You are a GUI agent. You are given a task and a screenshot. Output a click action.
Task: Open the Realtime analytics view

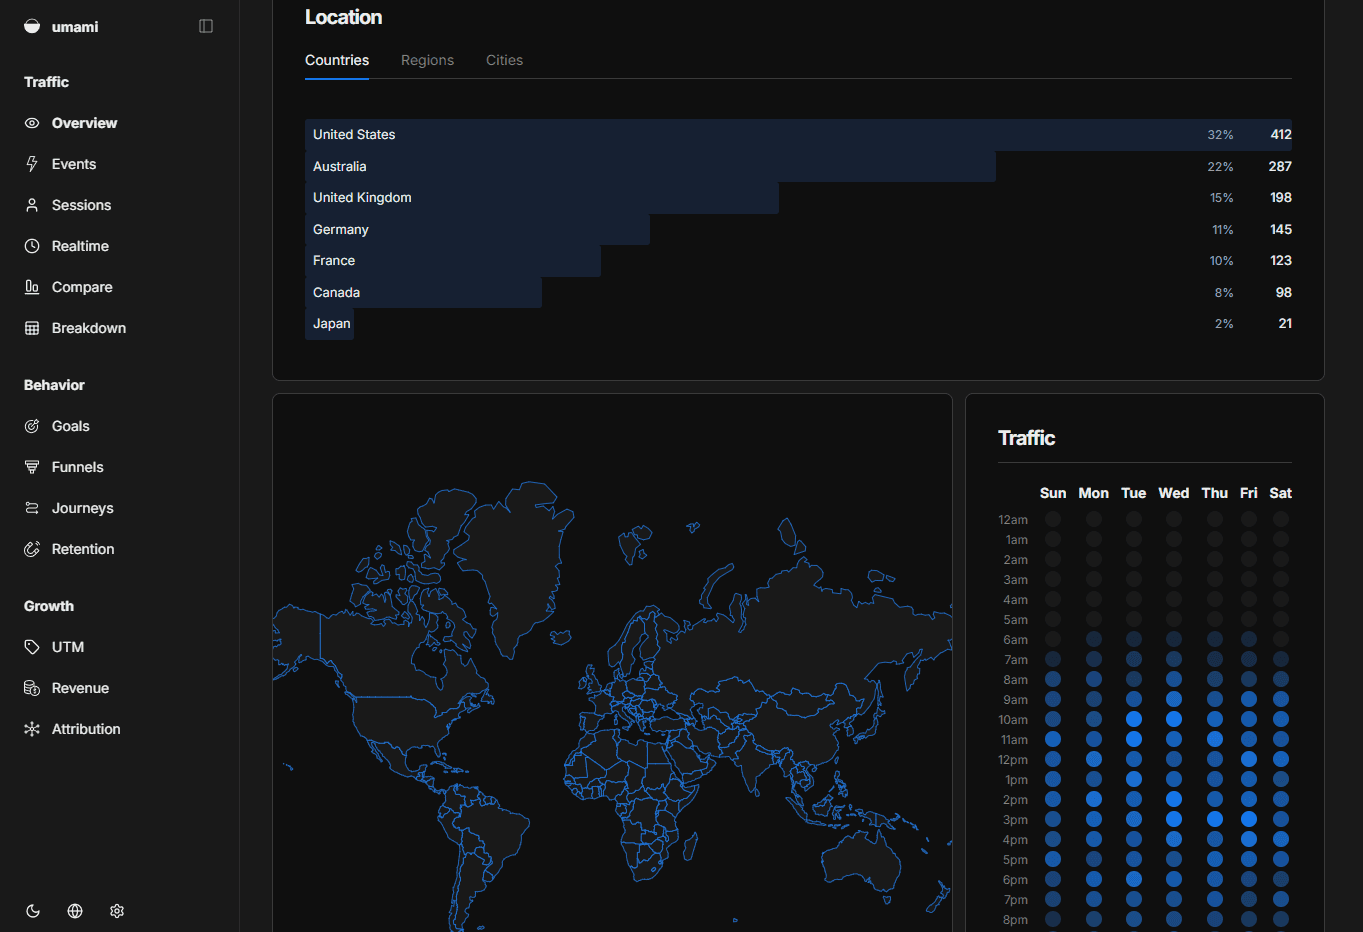tap(80, 245)
